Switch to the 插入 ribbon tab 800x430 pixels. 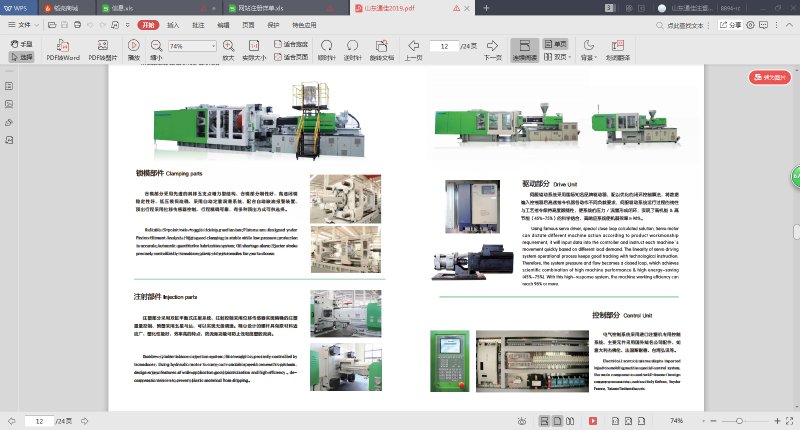pyautogui.click(x=173, y=23)
